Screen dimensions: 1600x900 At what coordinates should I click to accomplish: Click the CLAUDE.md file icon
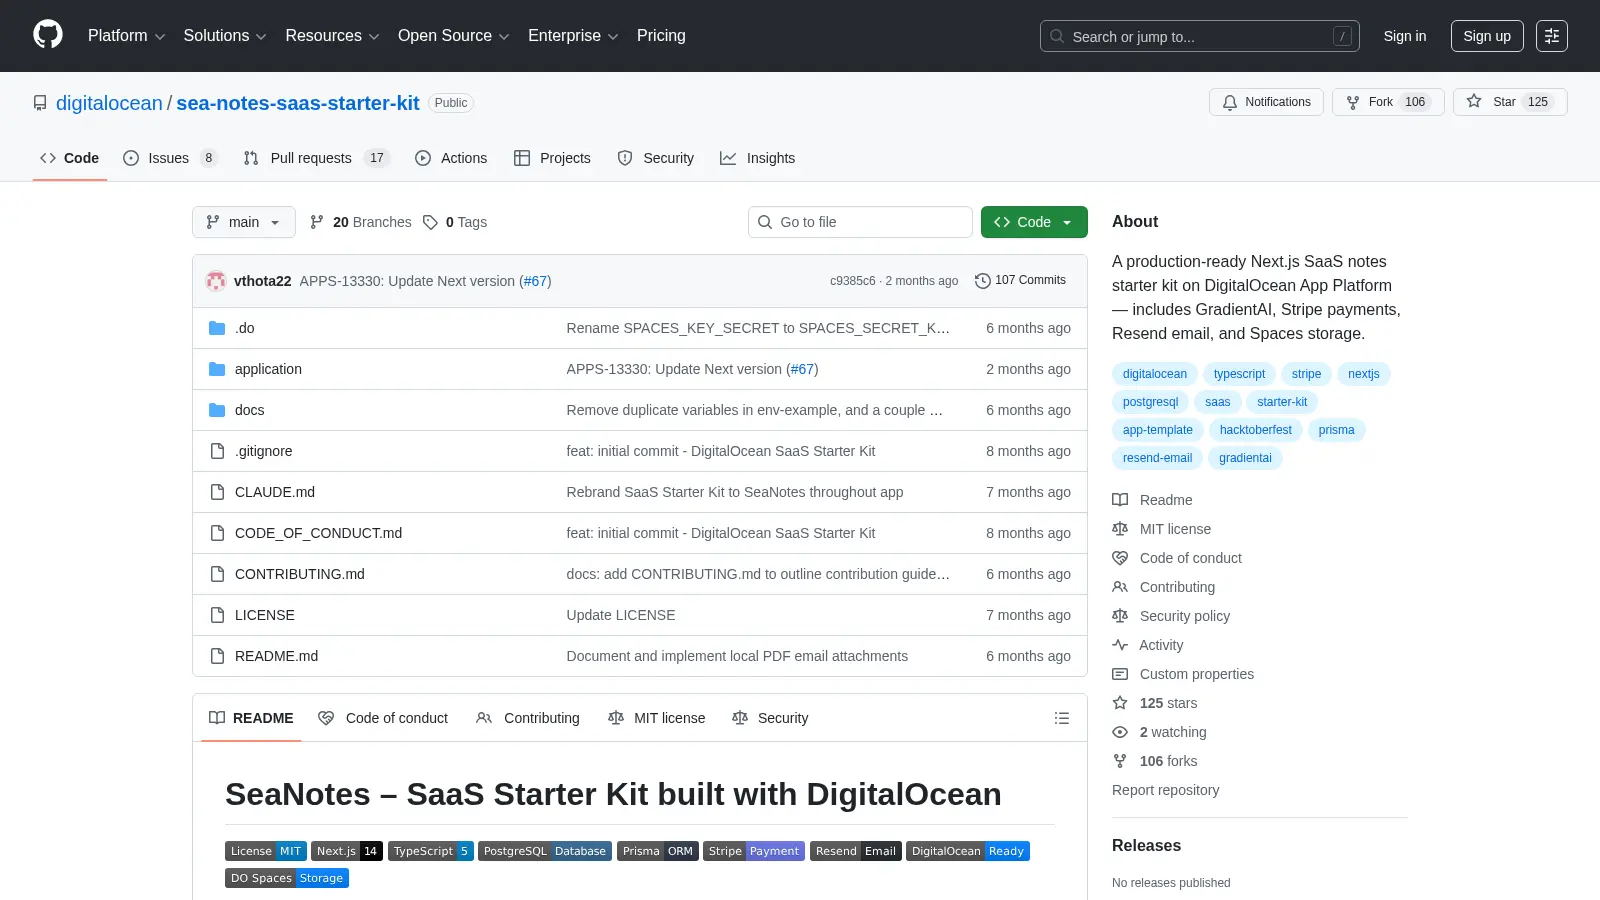click(217, 492)
